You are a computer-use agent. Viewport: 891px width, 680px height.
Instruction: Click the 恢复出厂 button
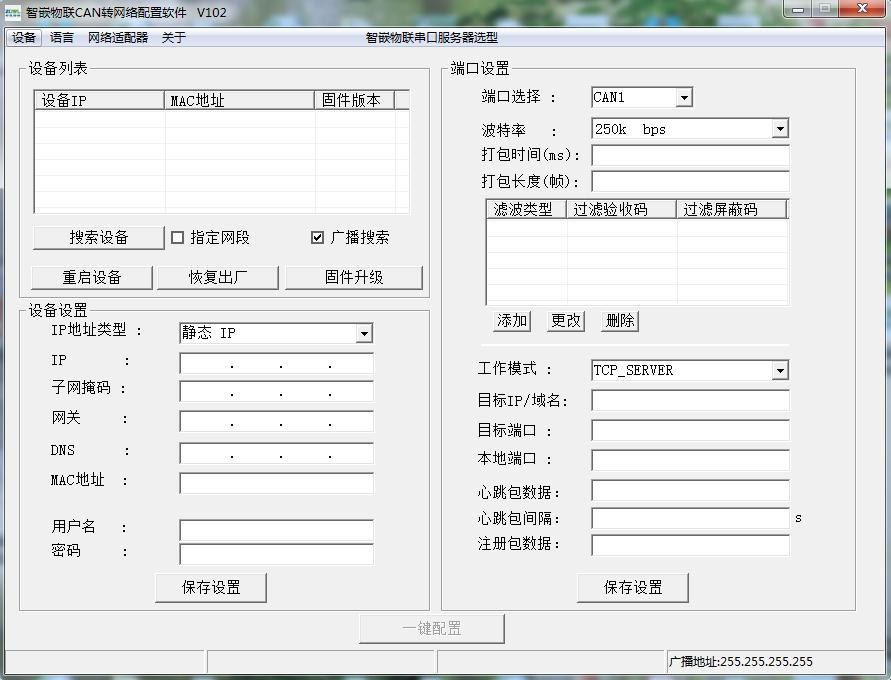tap(218, 277)
